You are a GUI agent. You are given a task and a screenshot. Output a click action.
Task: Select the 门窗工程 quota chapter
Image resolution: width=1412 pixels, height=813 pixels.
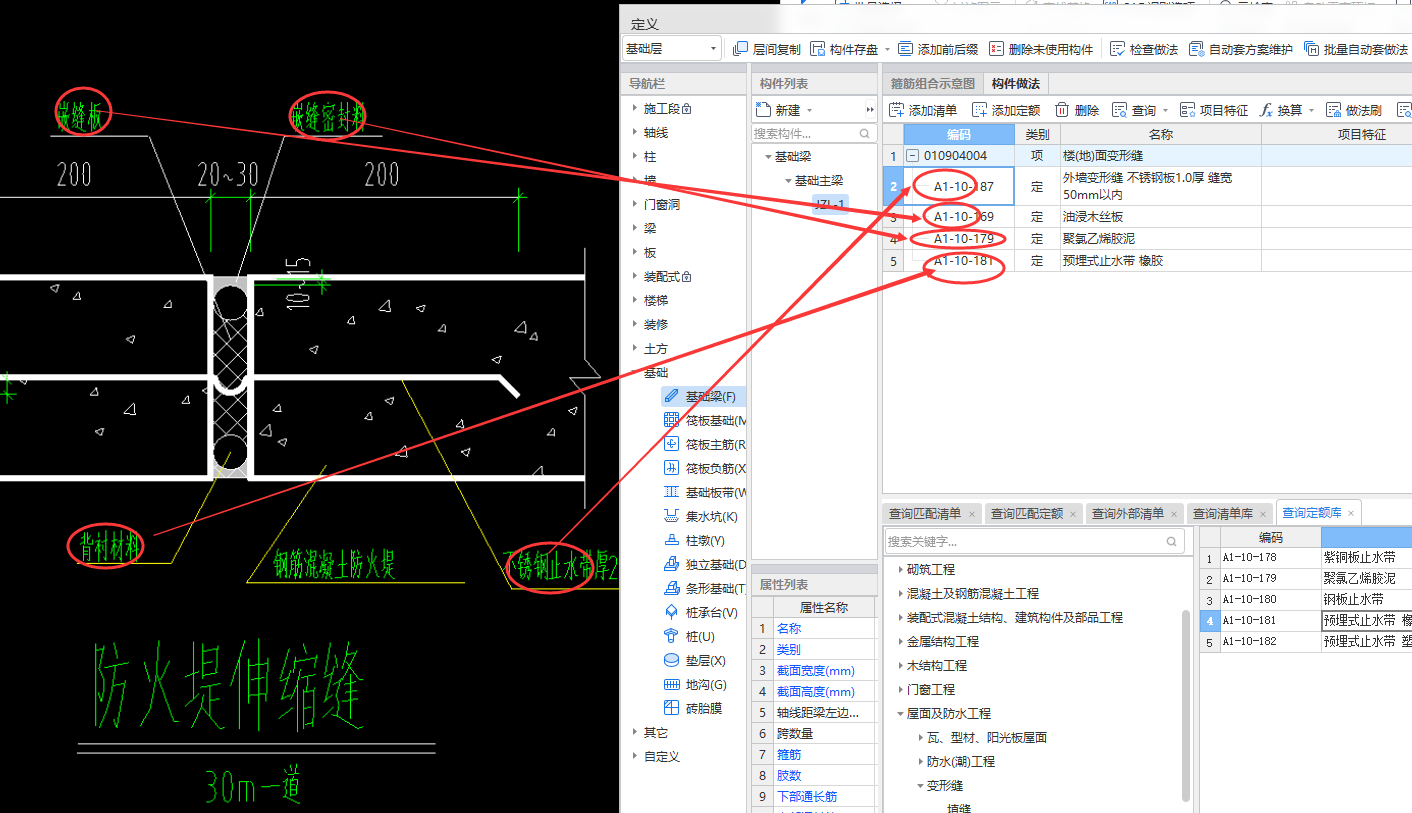[931, 689]
